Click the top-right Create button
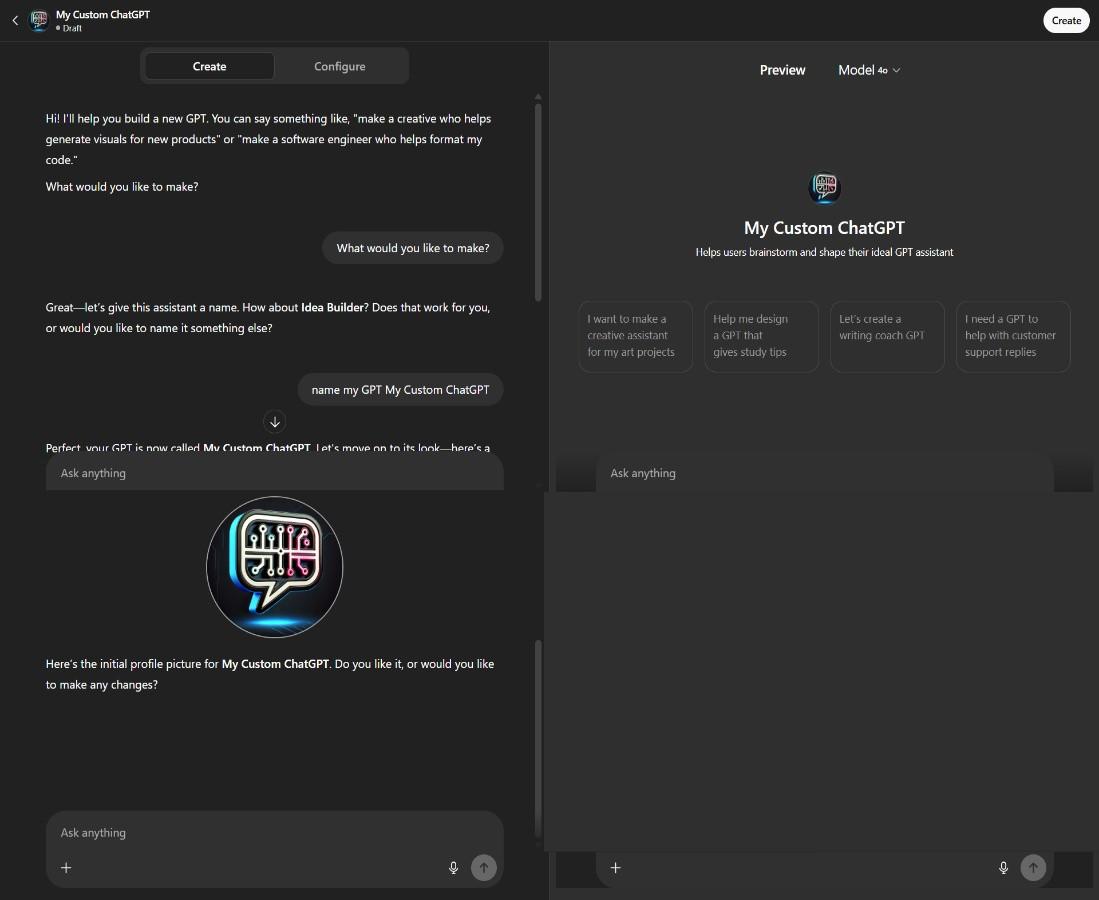The image size is (1099, 900). pyautogui.click(x=1066, y=20)
